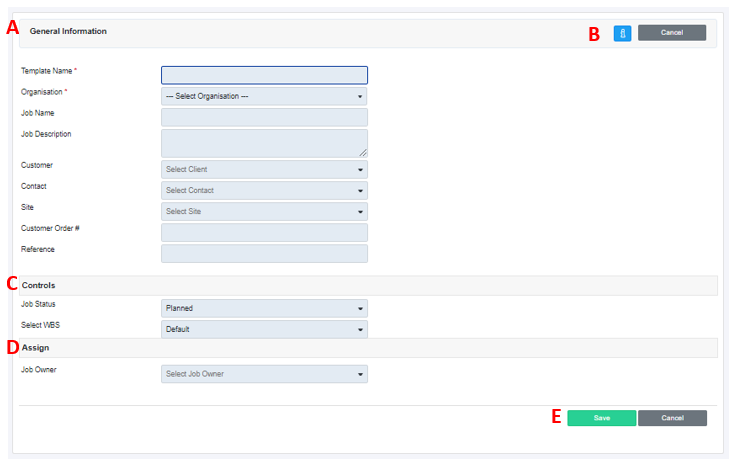Click the Job Description label
This screenshot has width=737, height=468.
[46, 134]
